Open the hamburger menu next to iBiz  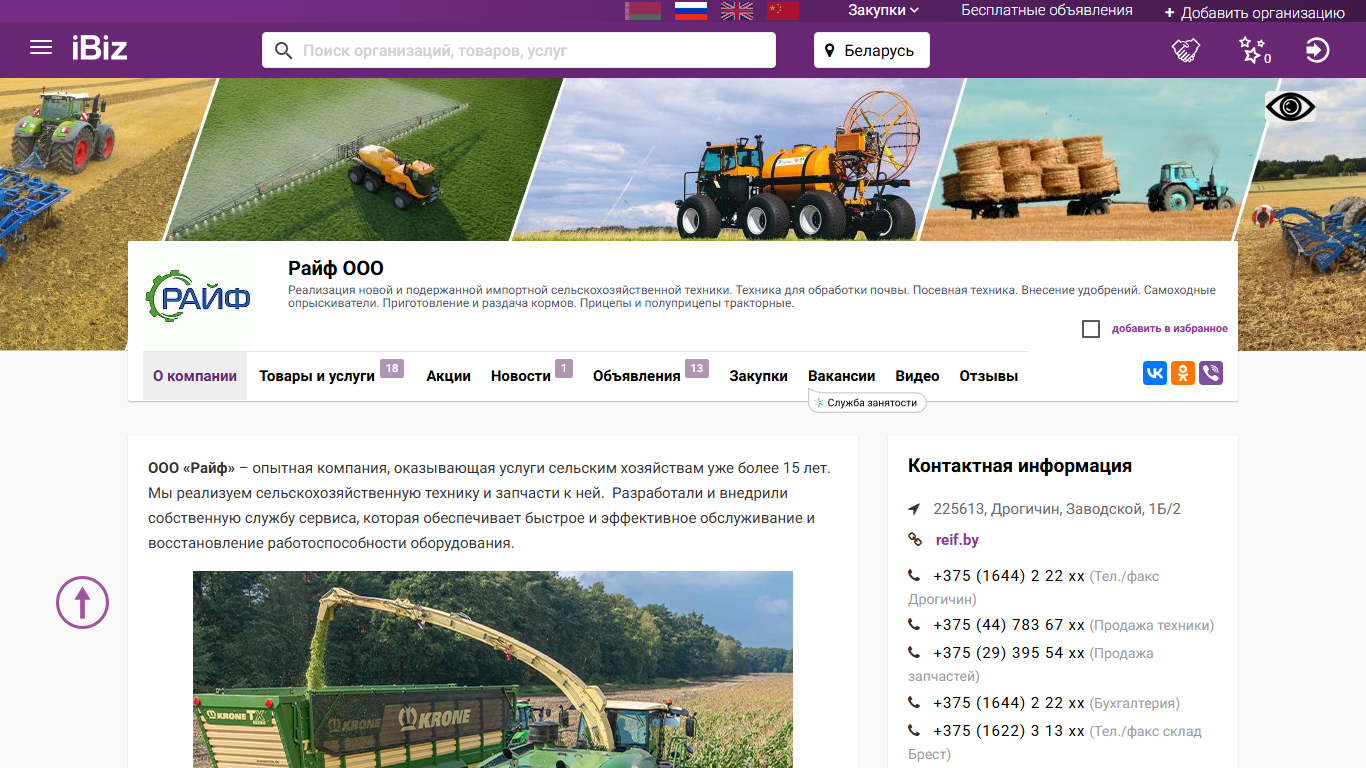coord(41,47)
